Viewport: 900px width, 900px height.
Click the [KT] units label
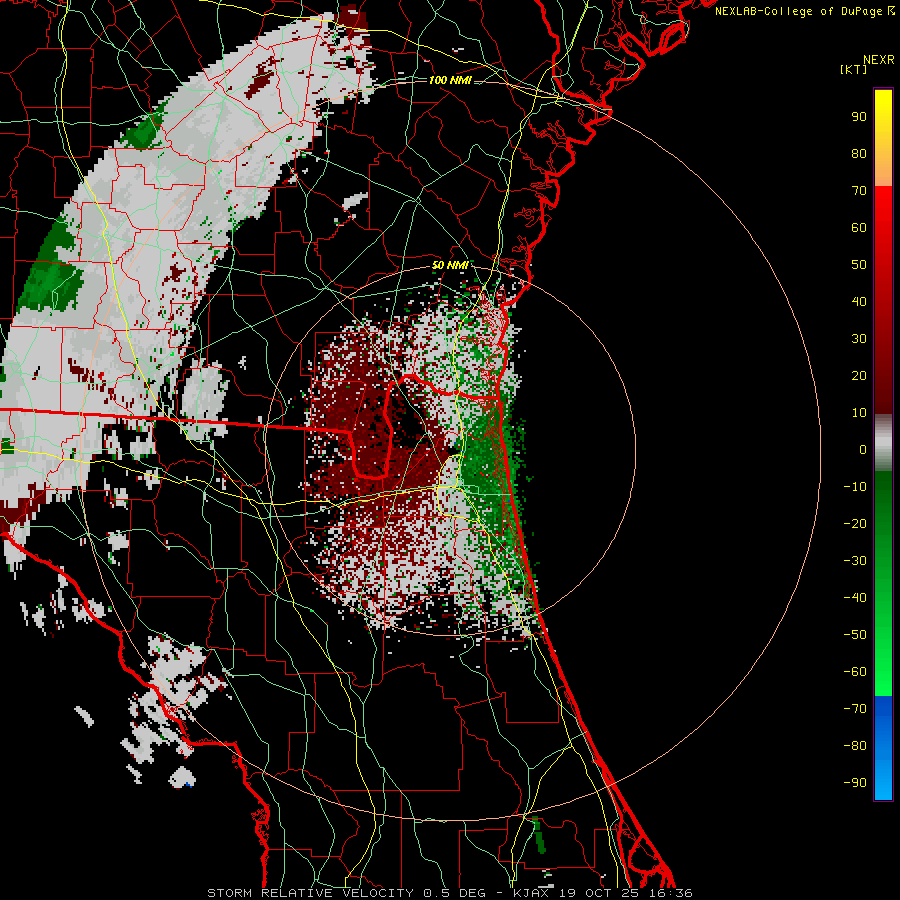tap(854, 69)
